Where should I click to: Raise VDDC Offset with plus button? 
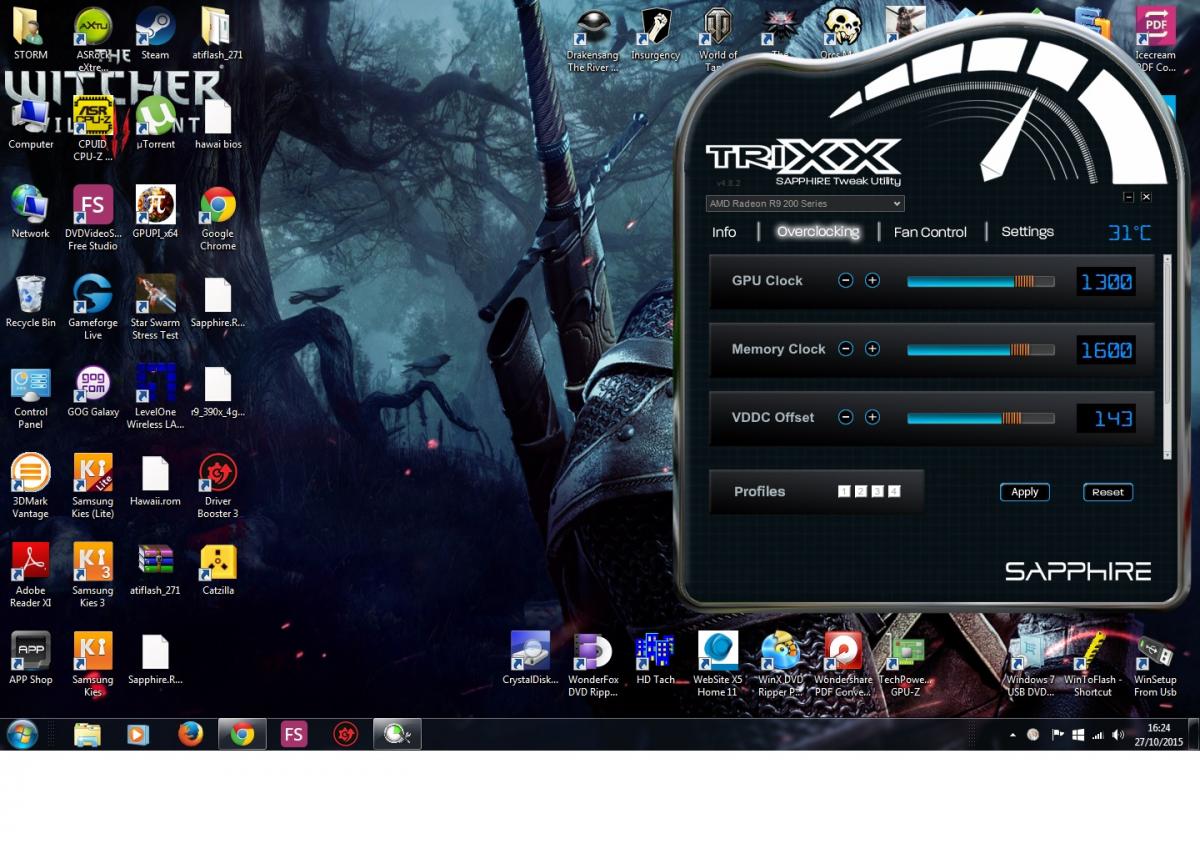pos(872,417)
